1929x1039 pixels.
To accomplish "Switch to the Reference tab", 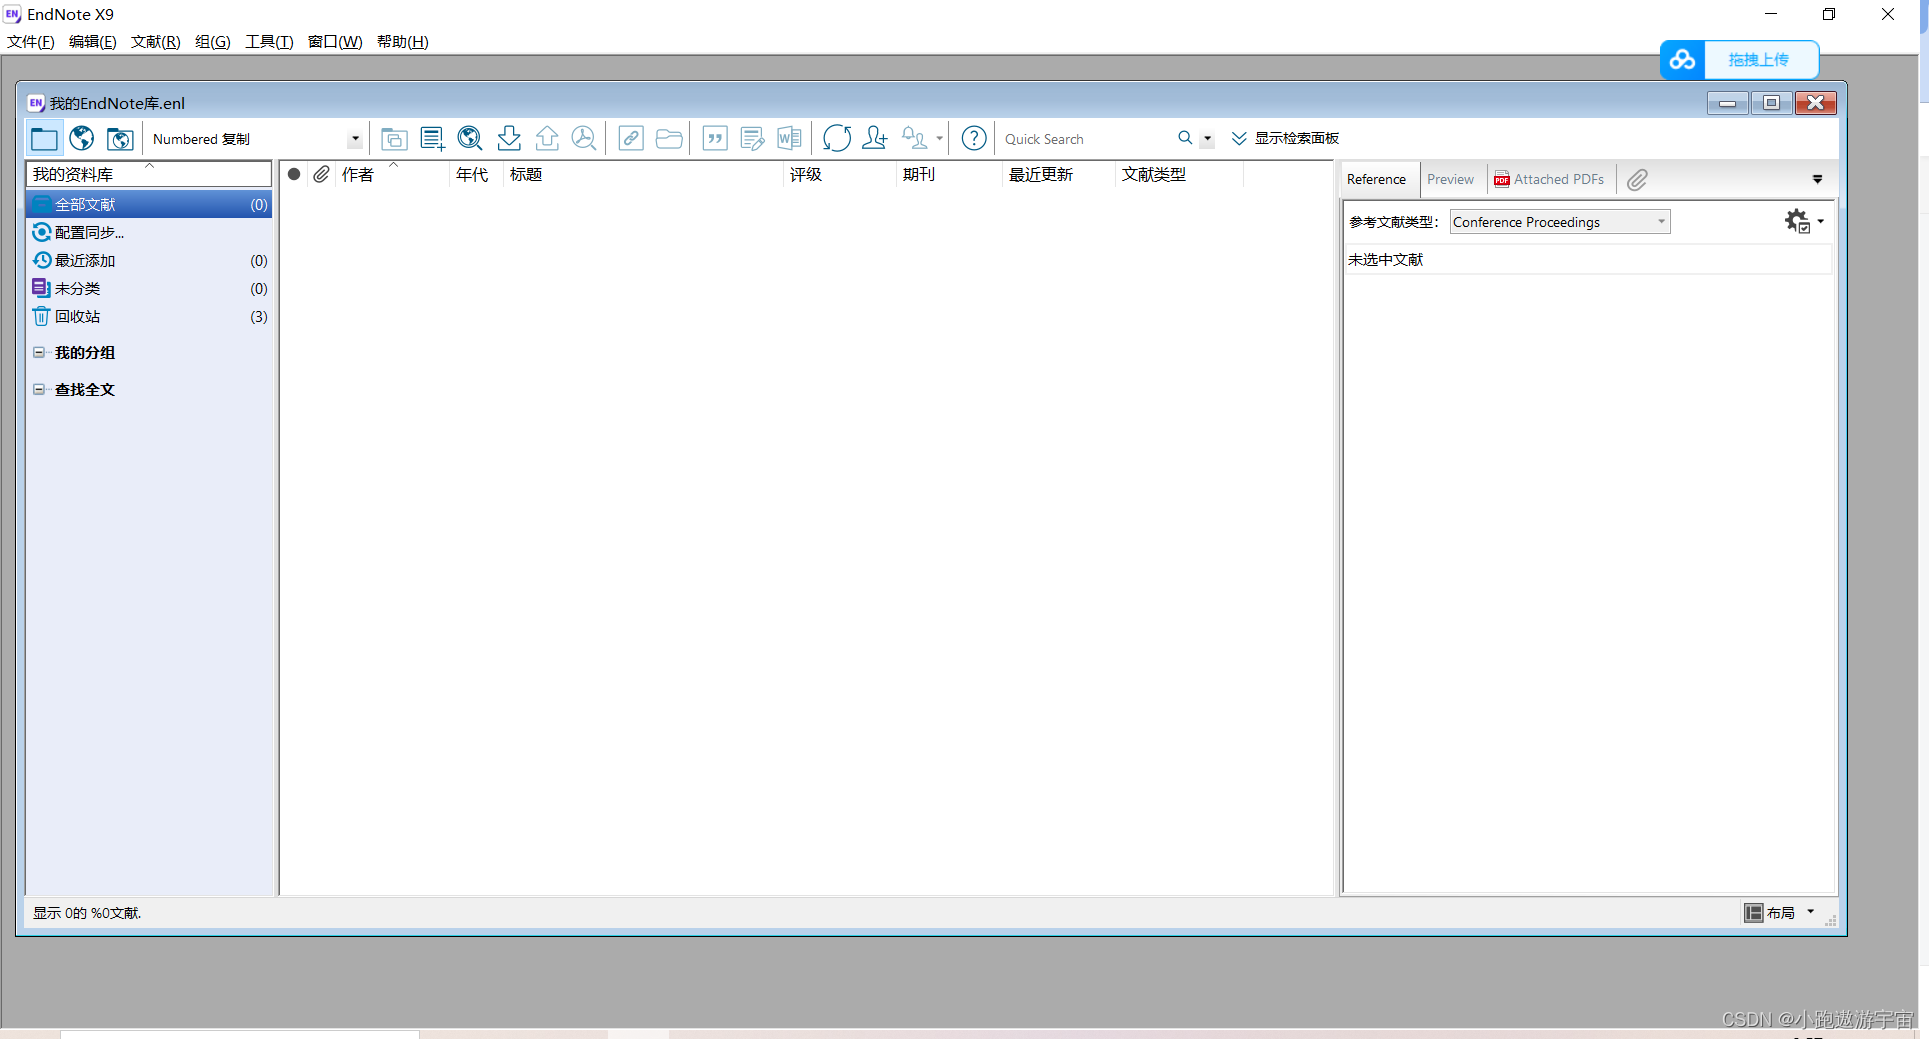I will tap(1377, 179).
